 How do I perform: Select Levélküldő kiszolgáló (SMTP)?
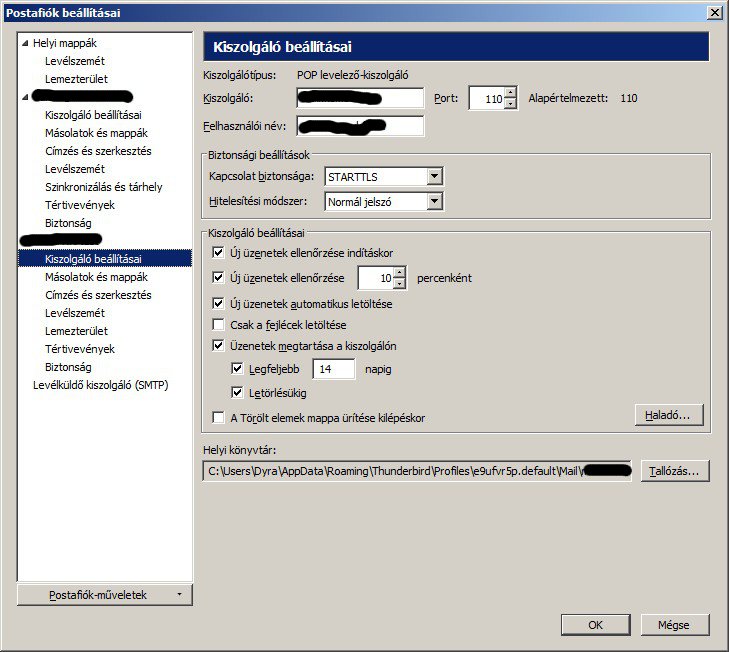[x=100, y=385]
